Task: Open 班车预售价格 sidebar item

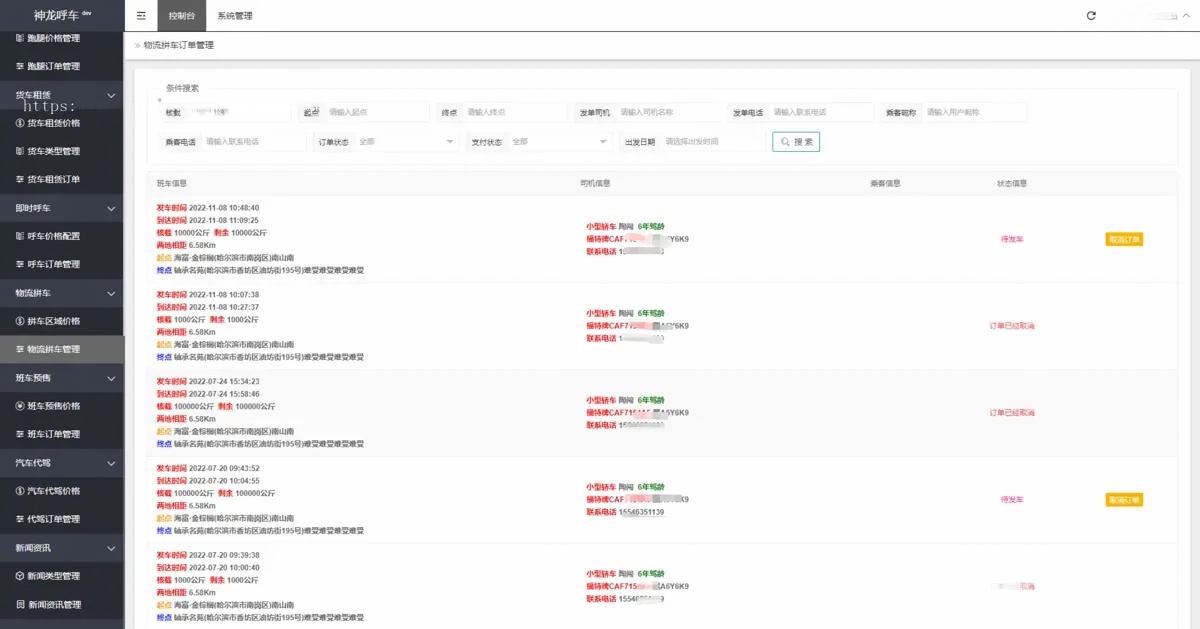Action: pyautogui.click(x=53, y=406)
